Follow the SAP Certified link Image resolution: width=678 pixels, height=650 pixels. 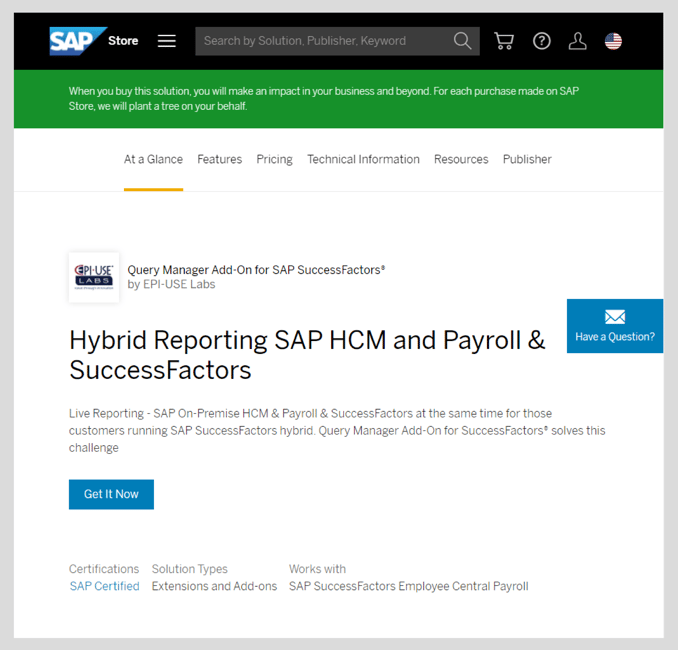[104, 586]
